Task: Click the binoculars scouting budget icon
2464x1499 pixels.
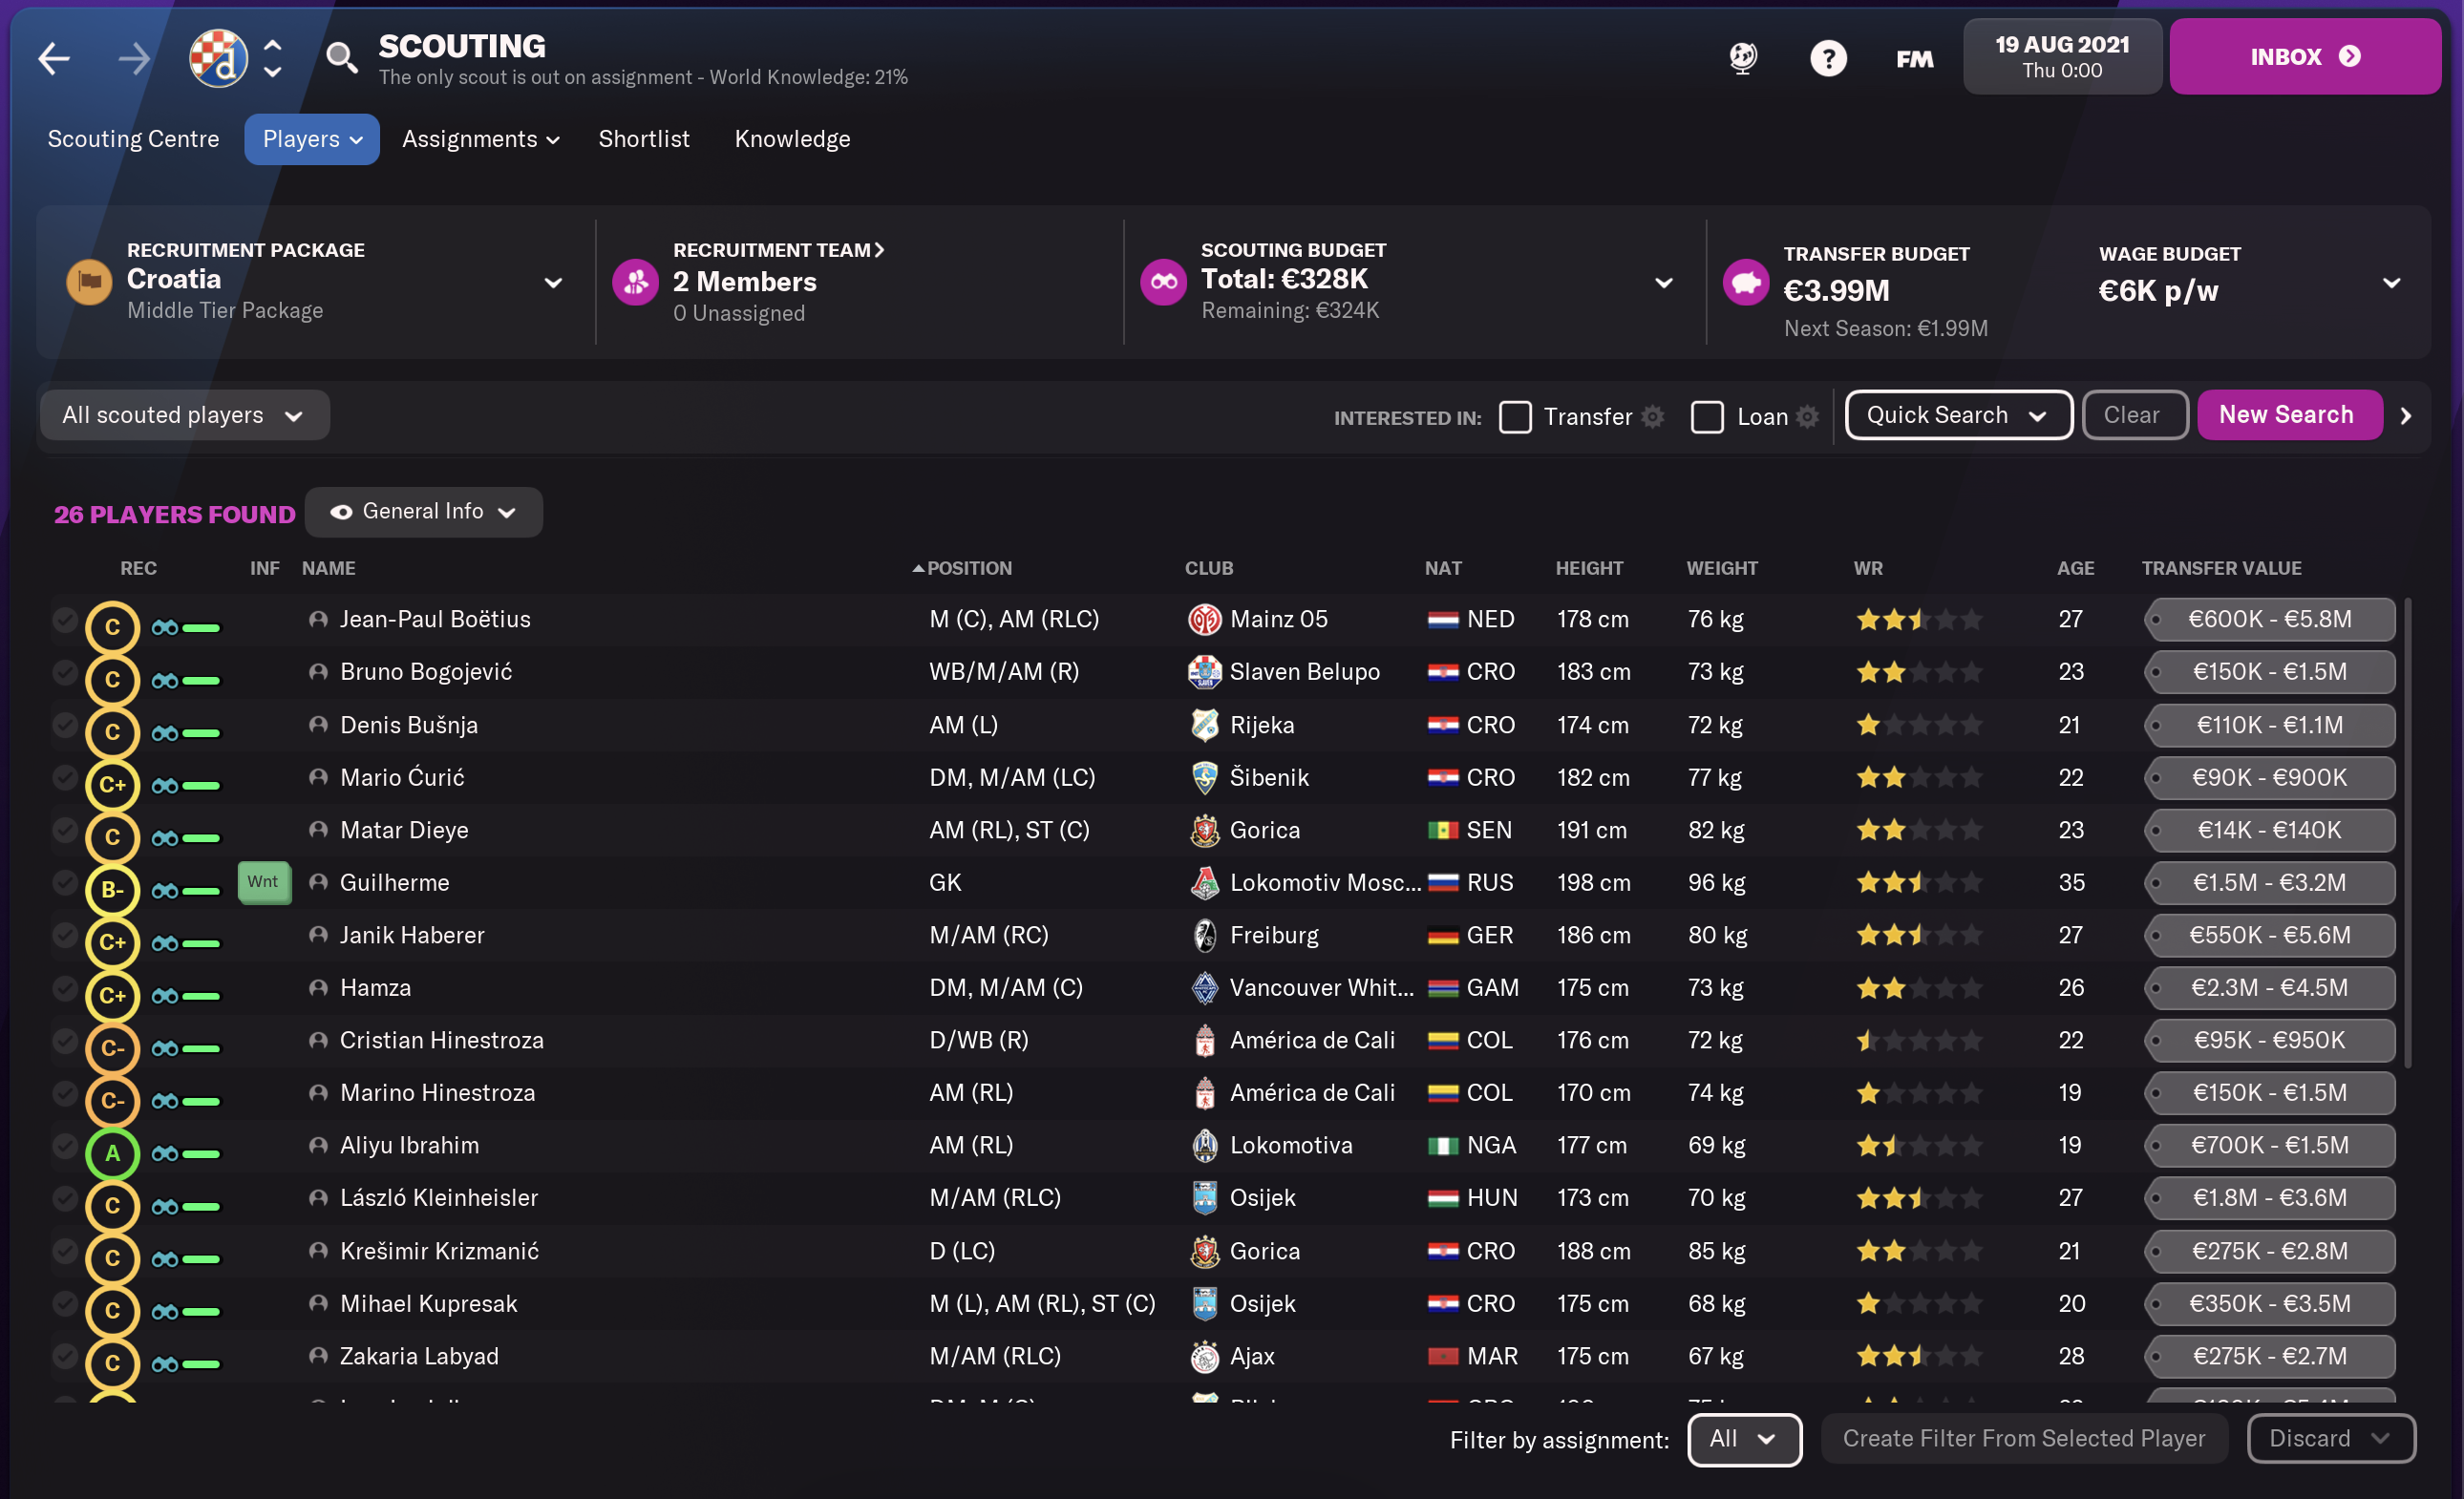Action: (x=1162, y=281)
